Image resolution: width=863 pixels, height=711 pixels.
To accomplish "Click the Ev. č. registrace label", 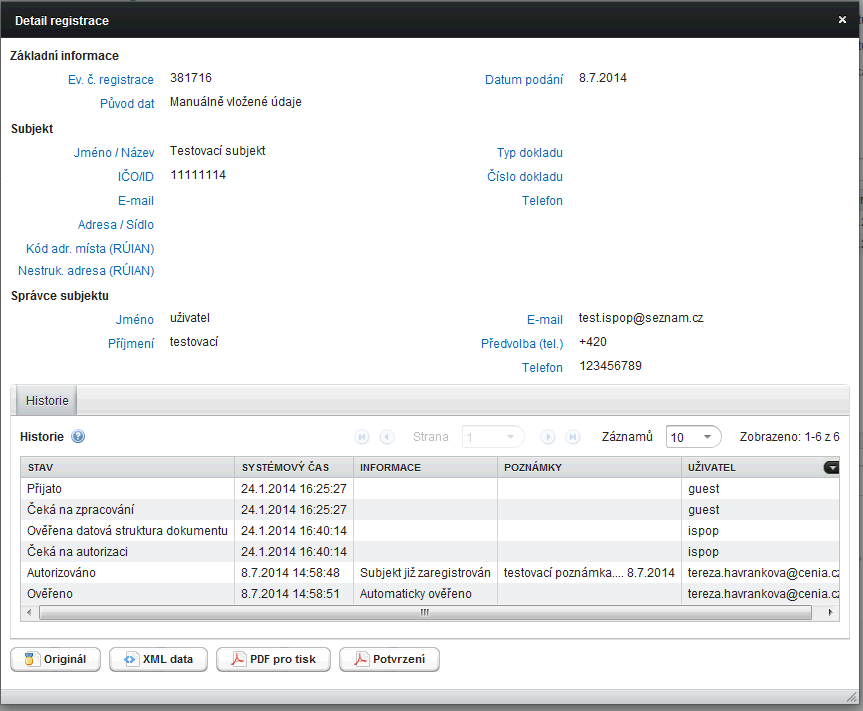I will click(111, 80).
